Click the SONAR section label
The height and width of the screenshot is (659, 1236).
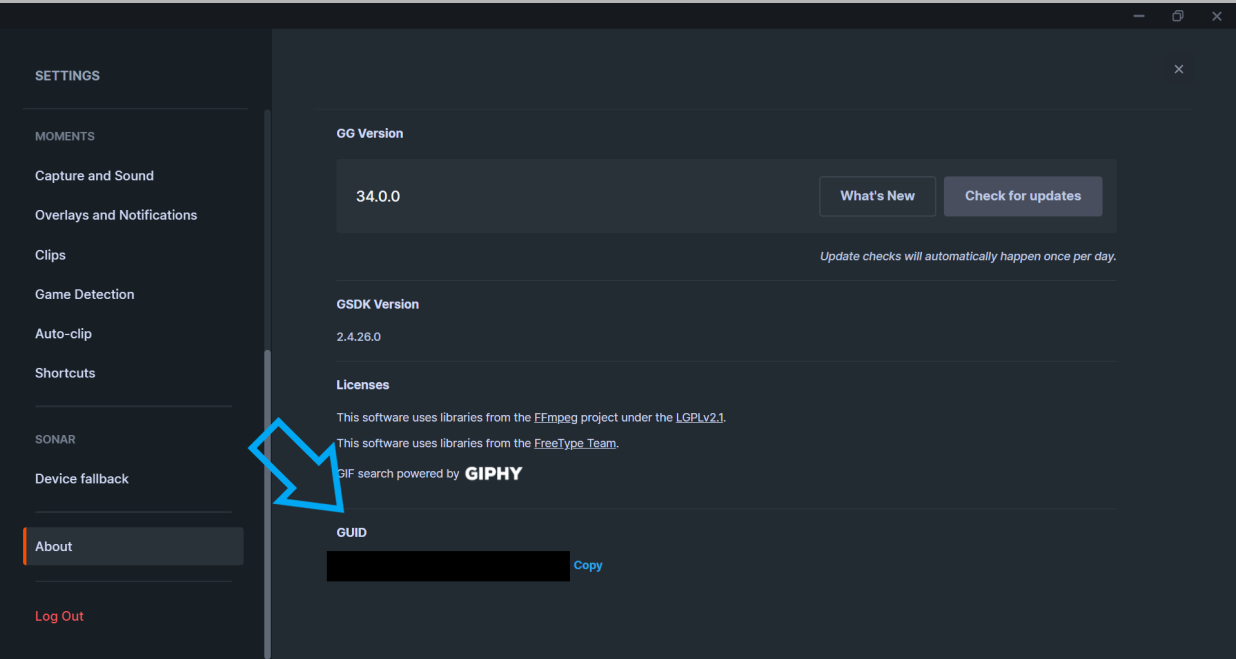coord(55,439)
